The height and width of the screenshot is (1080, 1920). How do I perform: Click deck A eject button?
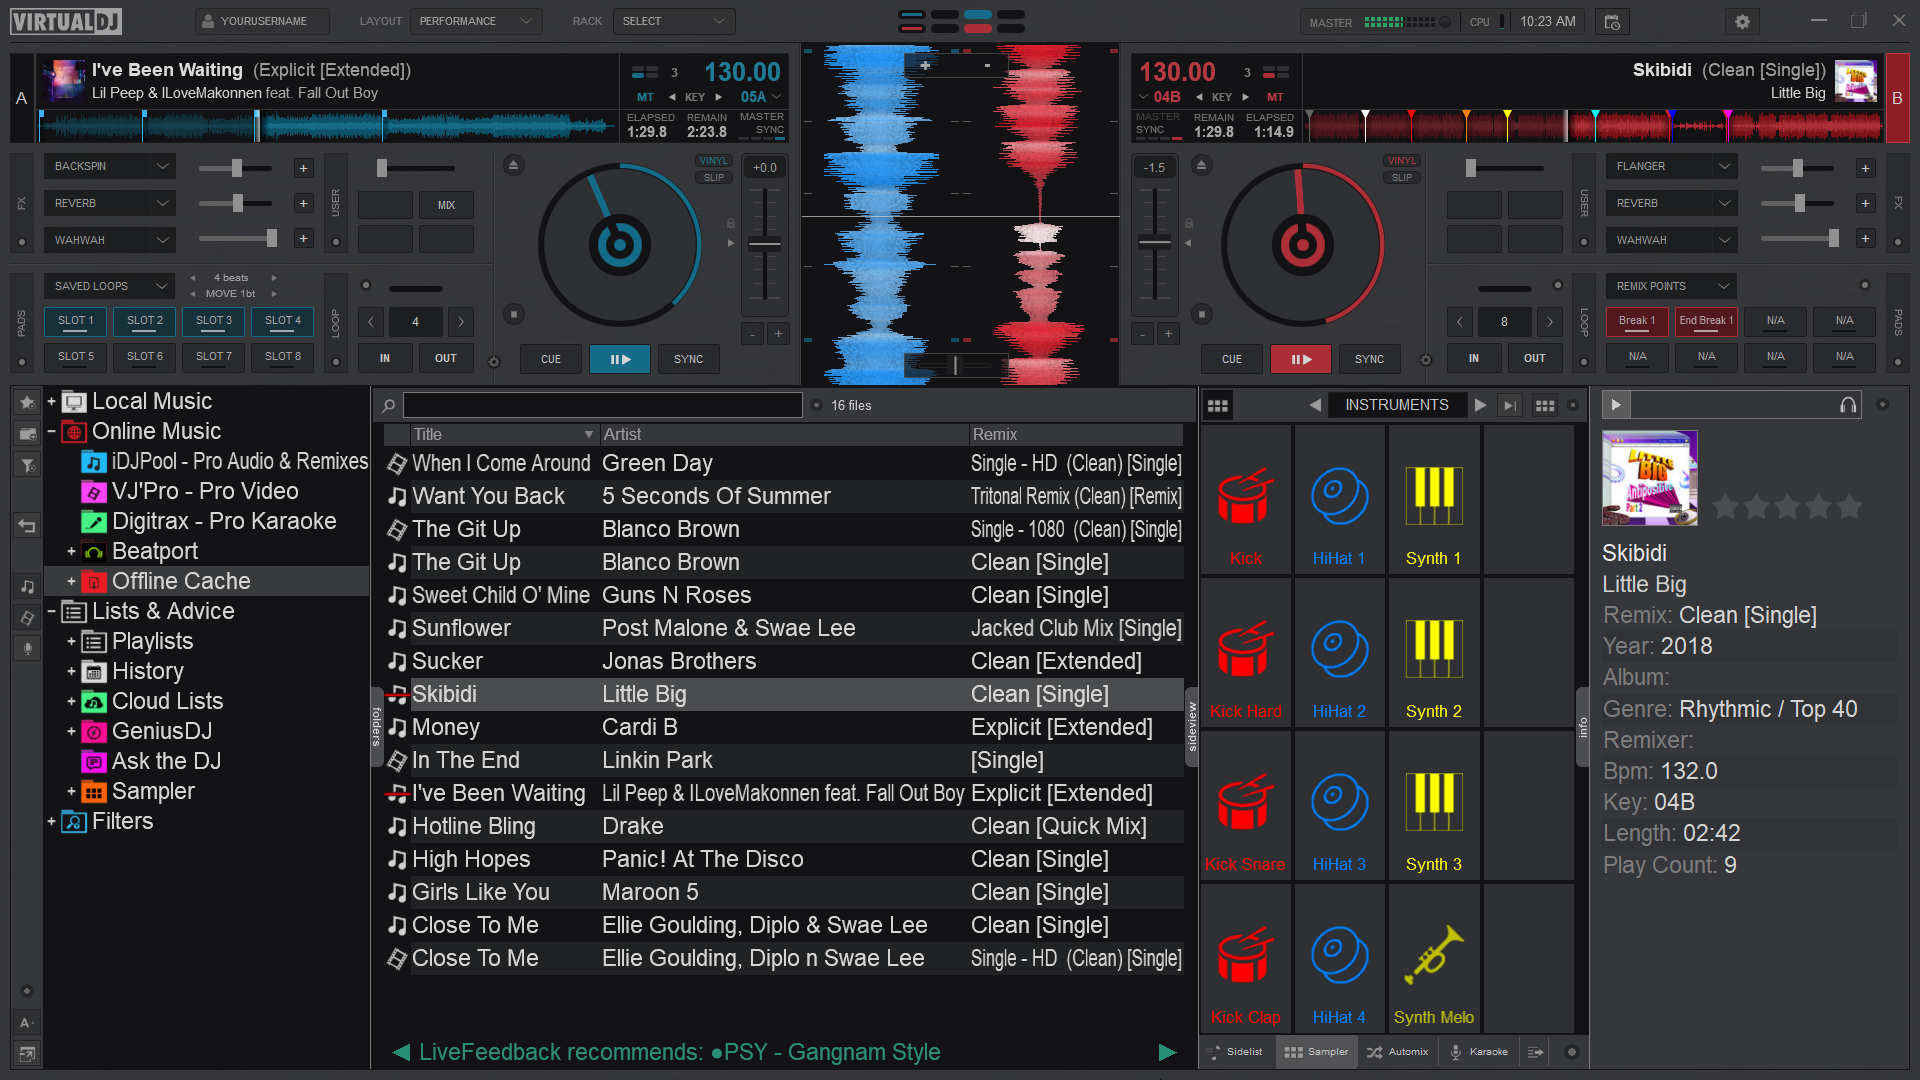point(513,166)
